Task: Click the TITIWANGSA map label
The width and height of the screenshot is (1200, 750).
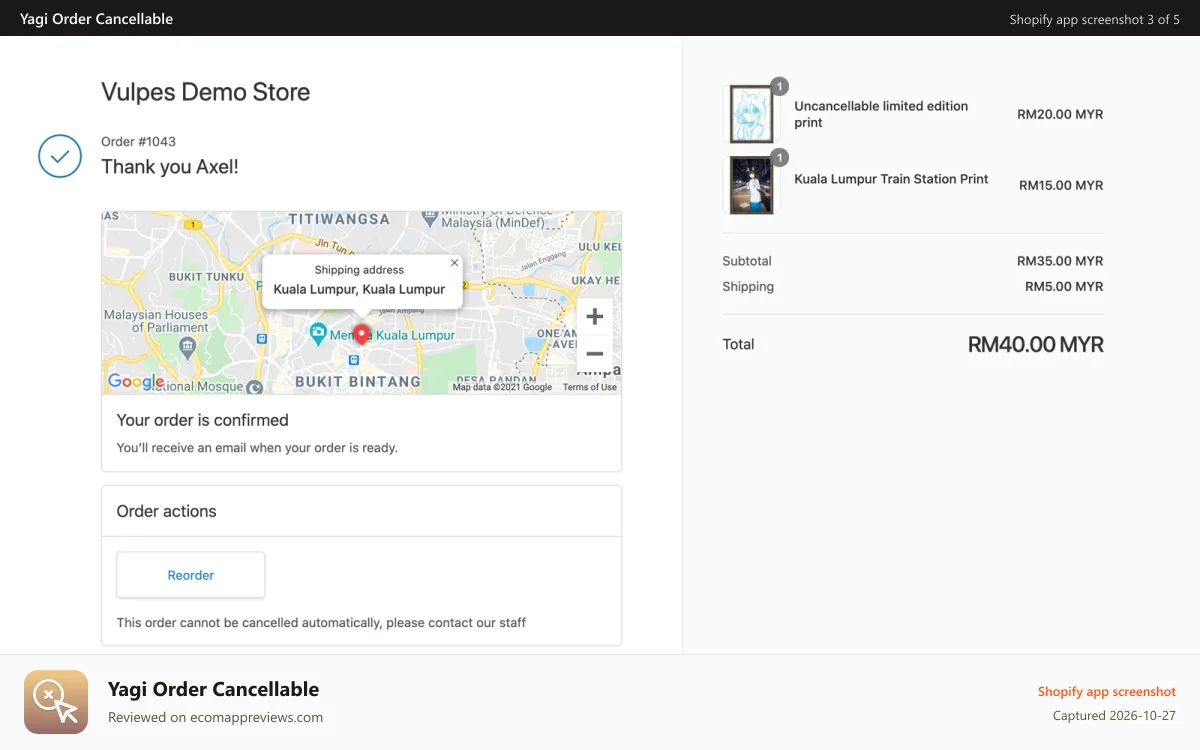Action: pos(339,218)
